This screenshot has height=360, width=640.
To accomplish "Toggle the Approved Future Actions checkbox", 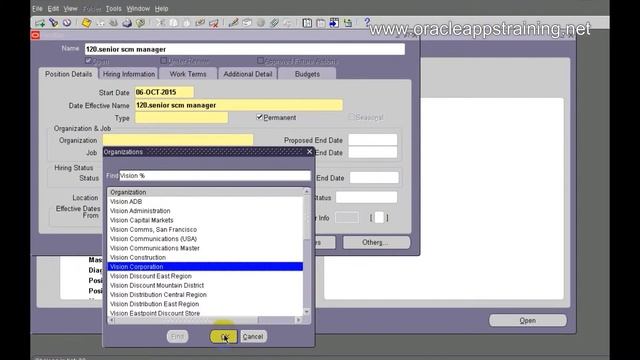I will [x=260, y=61].
